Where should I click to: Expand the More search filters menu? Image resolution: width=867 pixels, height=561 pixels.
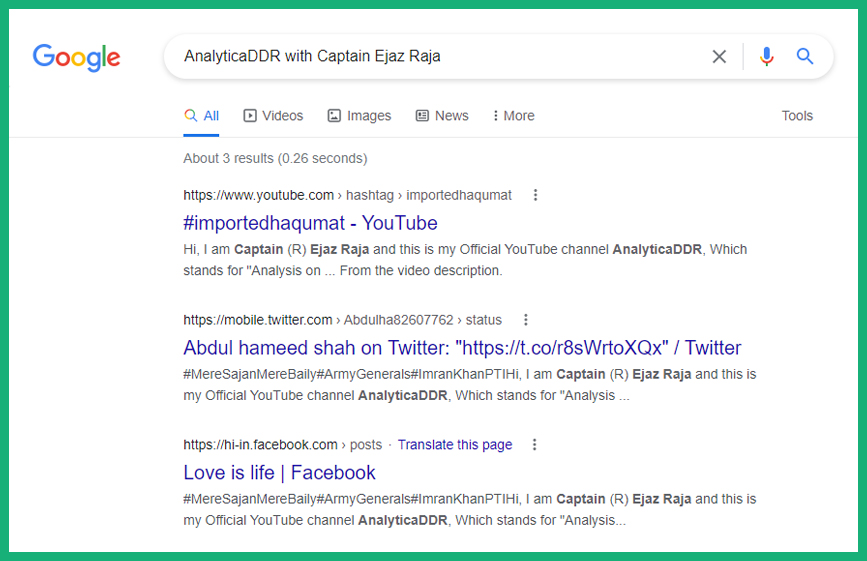pyautogui.click(x=514, y=116)
